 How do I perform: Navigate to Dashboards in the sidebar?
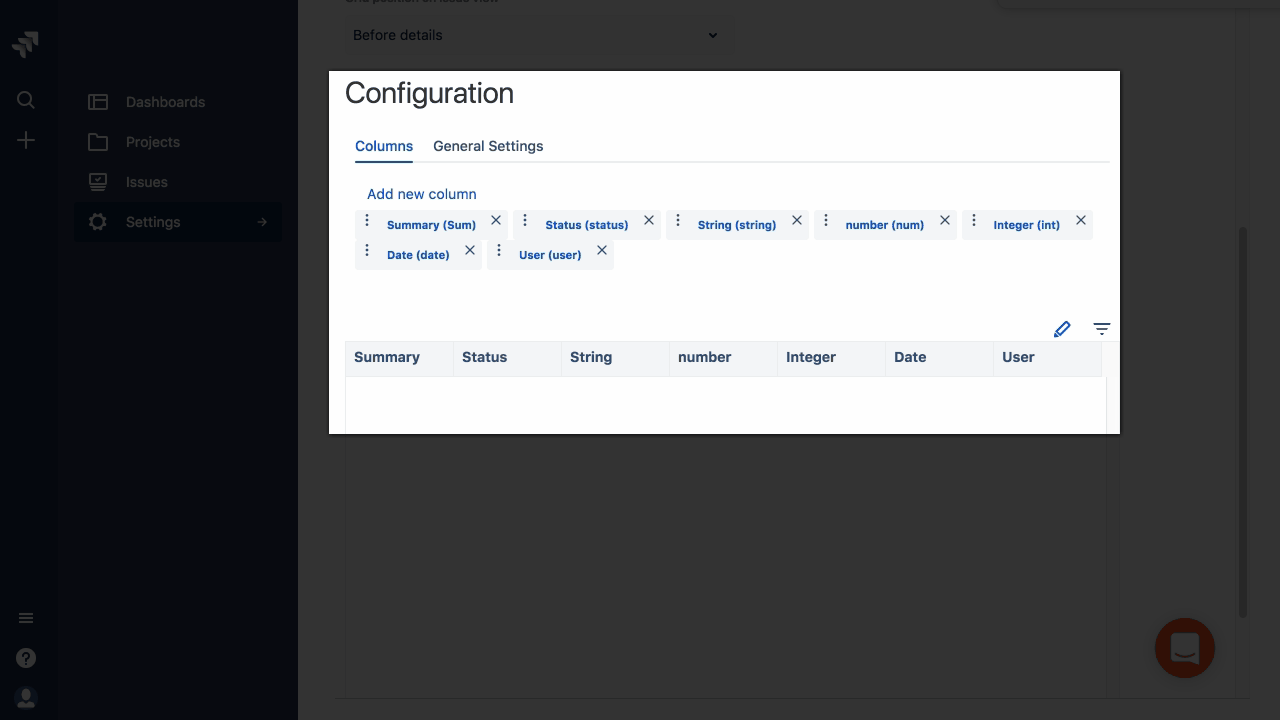(x=165, y=102)
